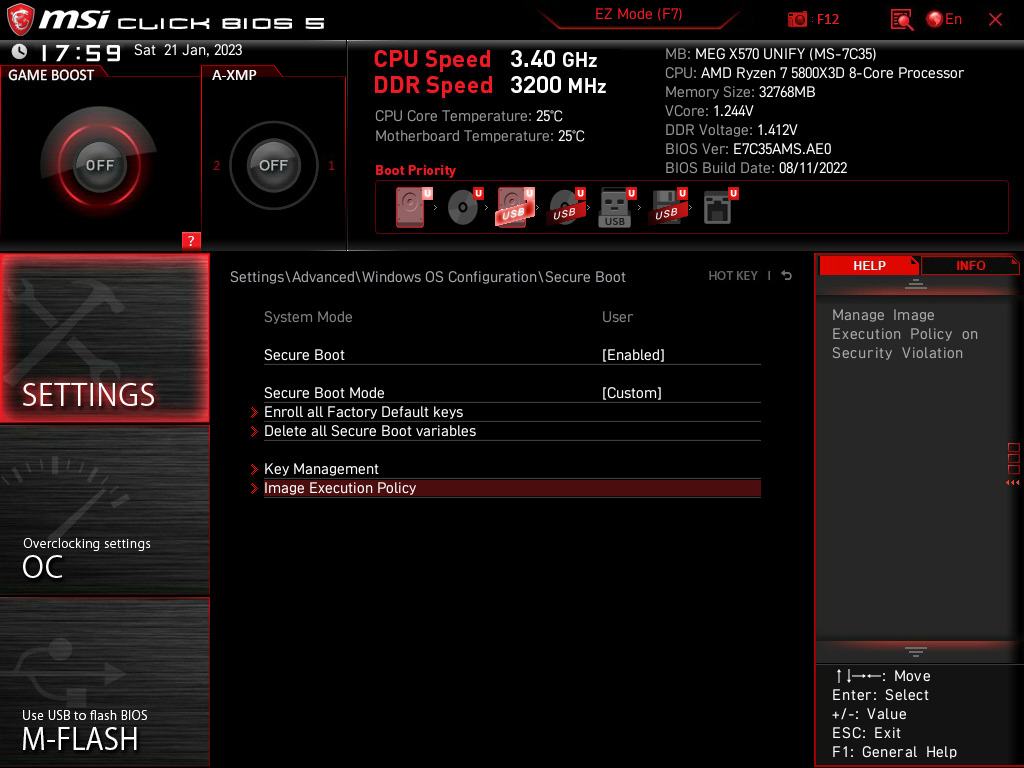The height and width of the screenshot is (768, 1024).
Task: Switch to EZ Mode (F7)
Action: [638, 14]
